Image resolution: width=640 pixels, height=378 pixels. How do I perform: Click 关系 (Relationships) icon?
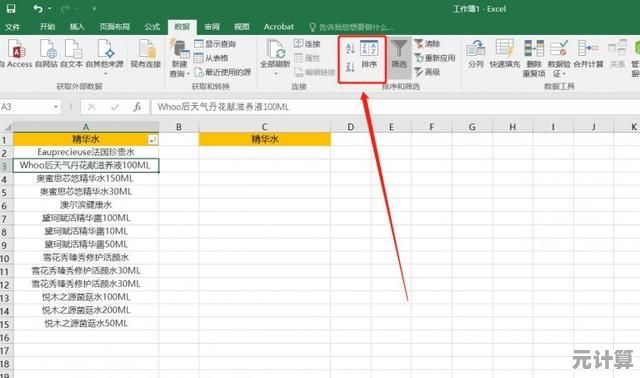point(617,53)
